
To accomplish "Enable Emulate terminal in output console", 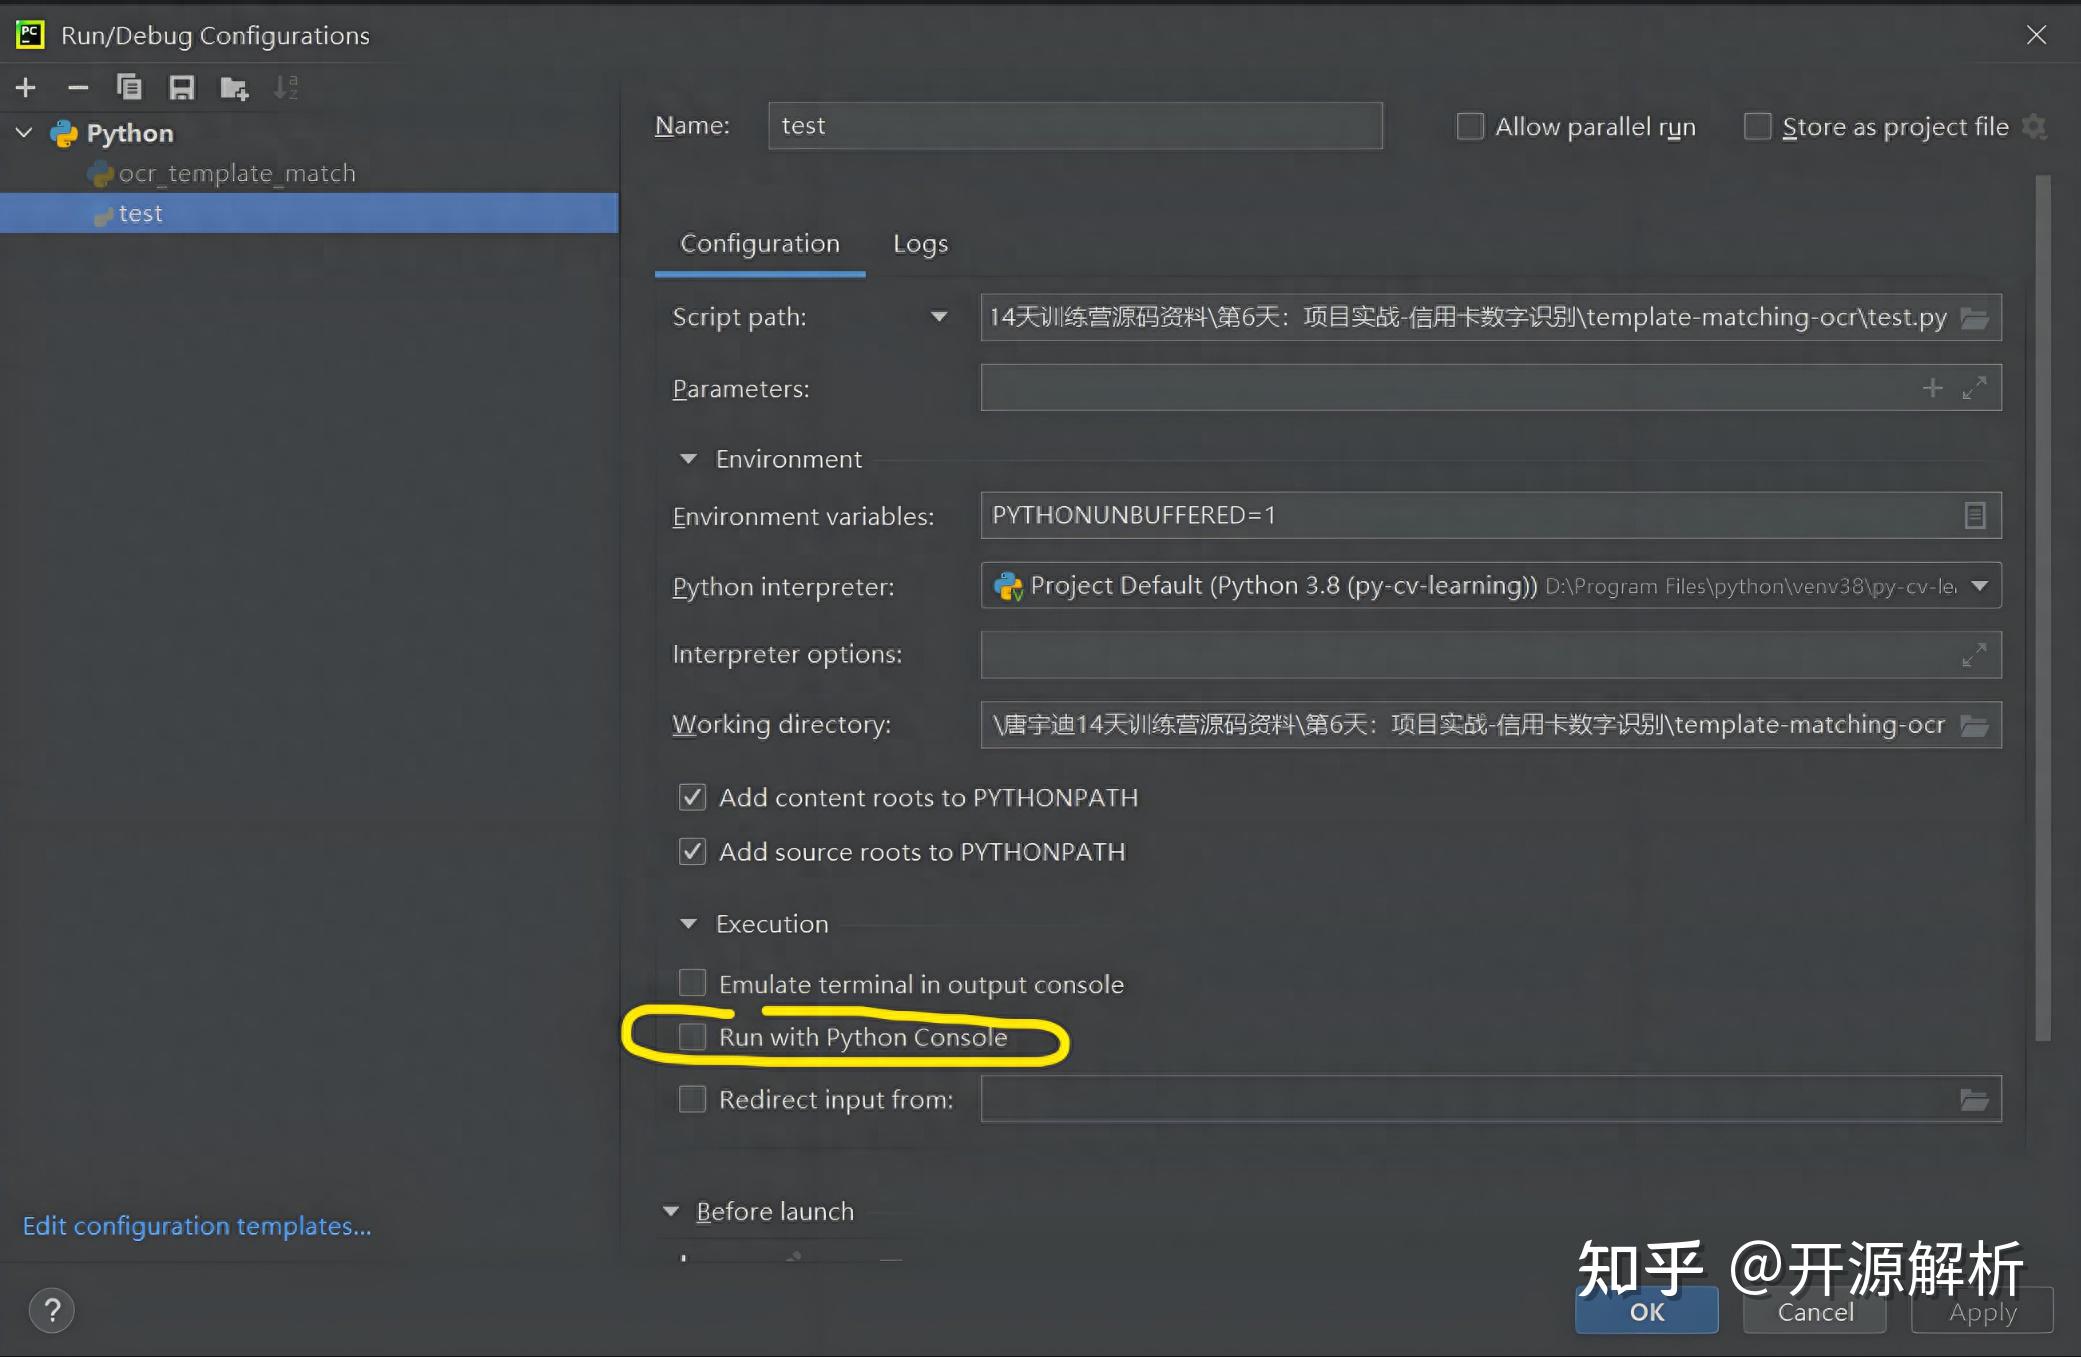I will [x=692, y=983].
